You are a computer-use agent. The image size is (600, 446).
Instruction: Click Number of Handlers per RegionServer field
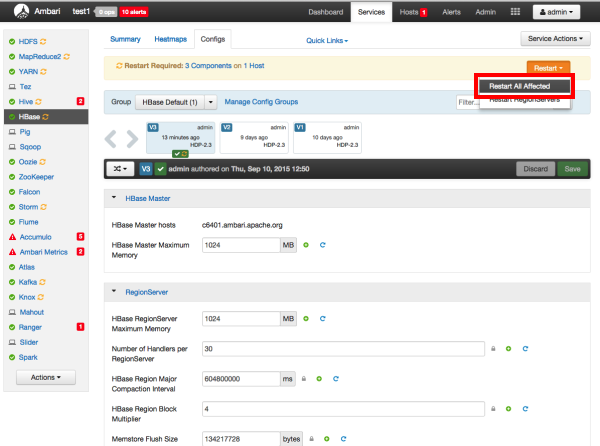[x=341, y=349]
